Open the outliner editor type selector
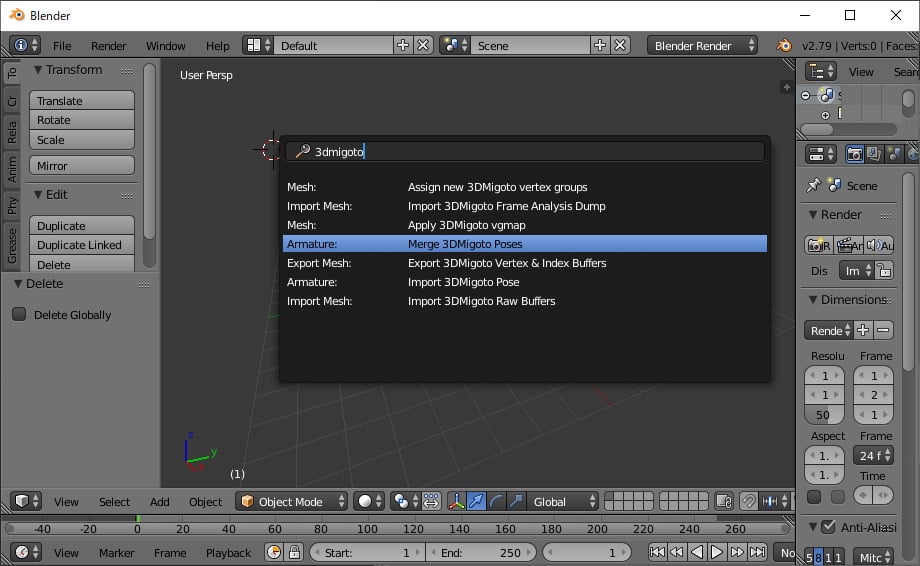Viewport: 920px width, 566px height. pyautogui.click(x=820, y=72)
